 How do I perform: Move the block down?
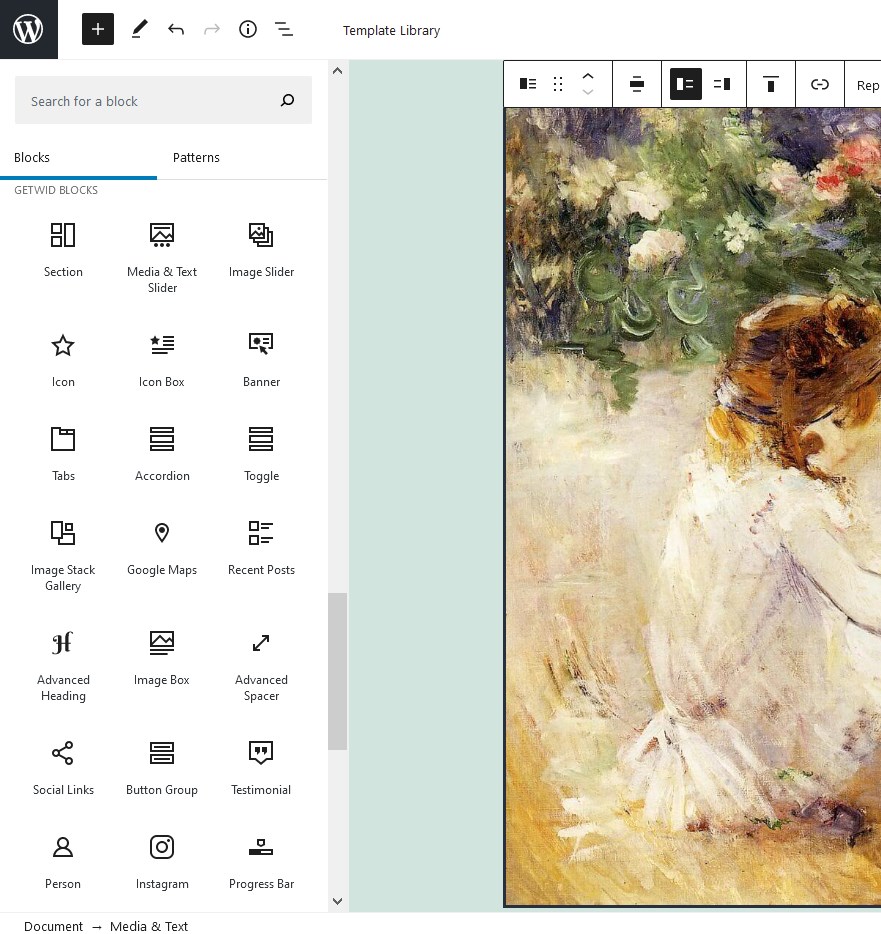[587, 92]
